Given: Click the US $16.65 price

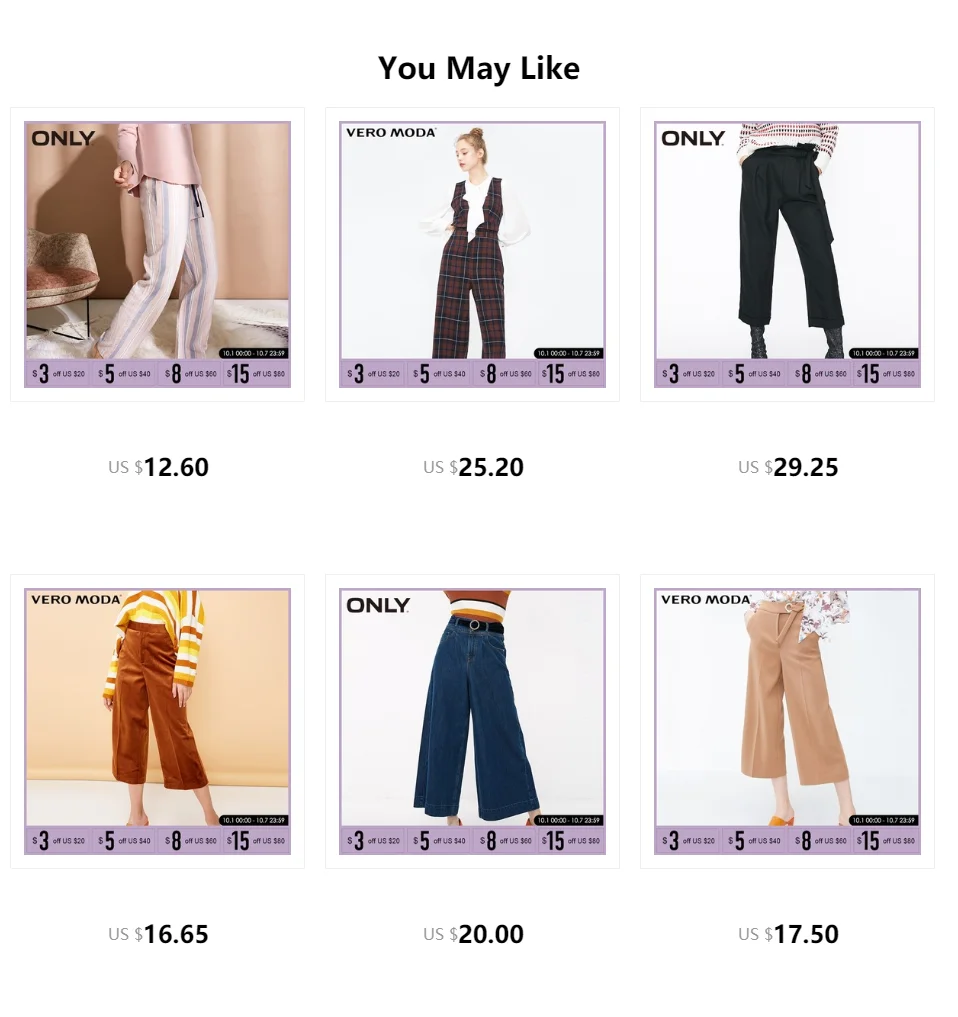Looking at the screenshot, I should (x=158, y=934).
